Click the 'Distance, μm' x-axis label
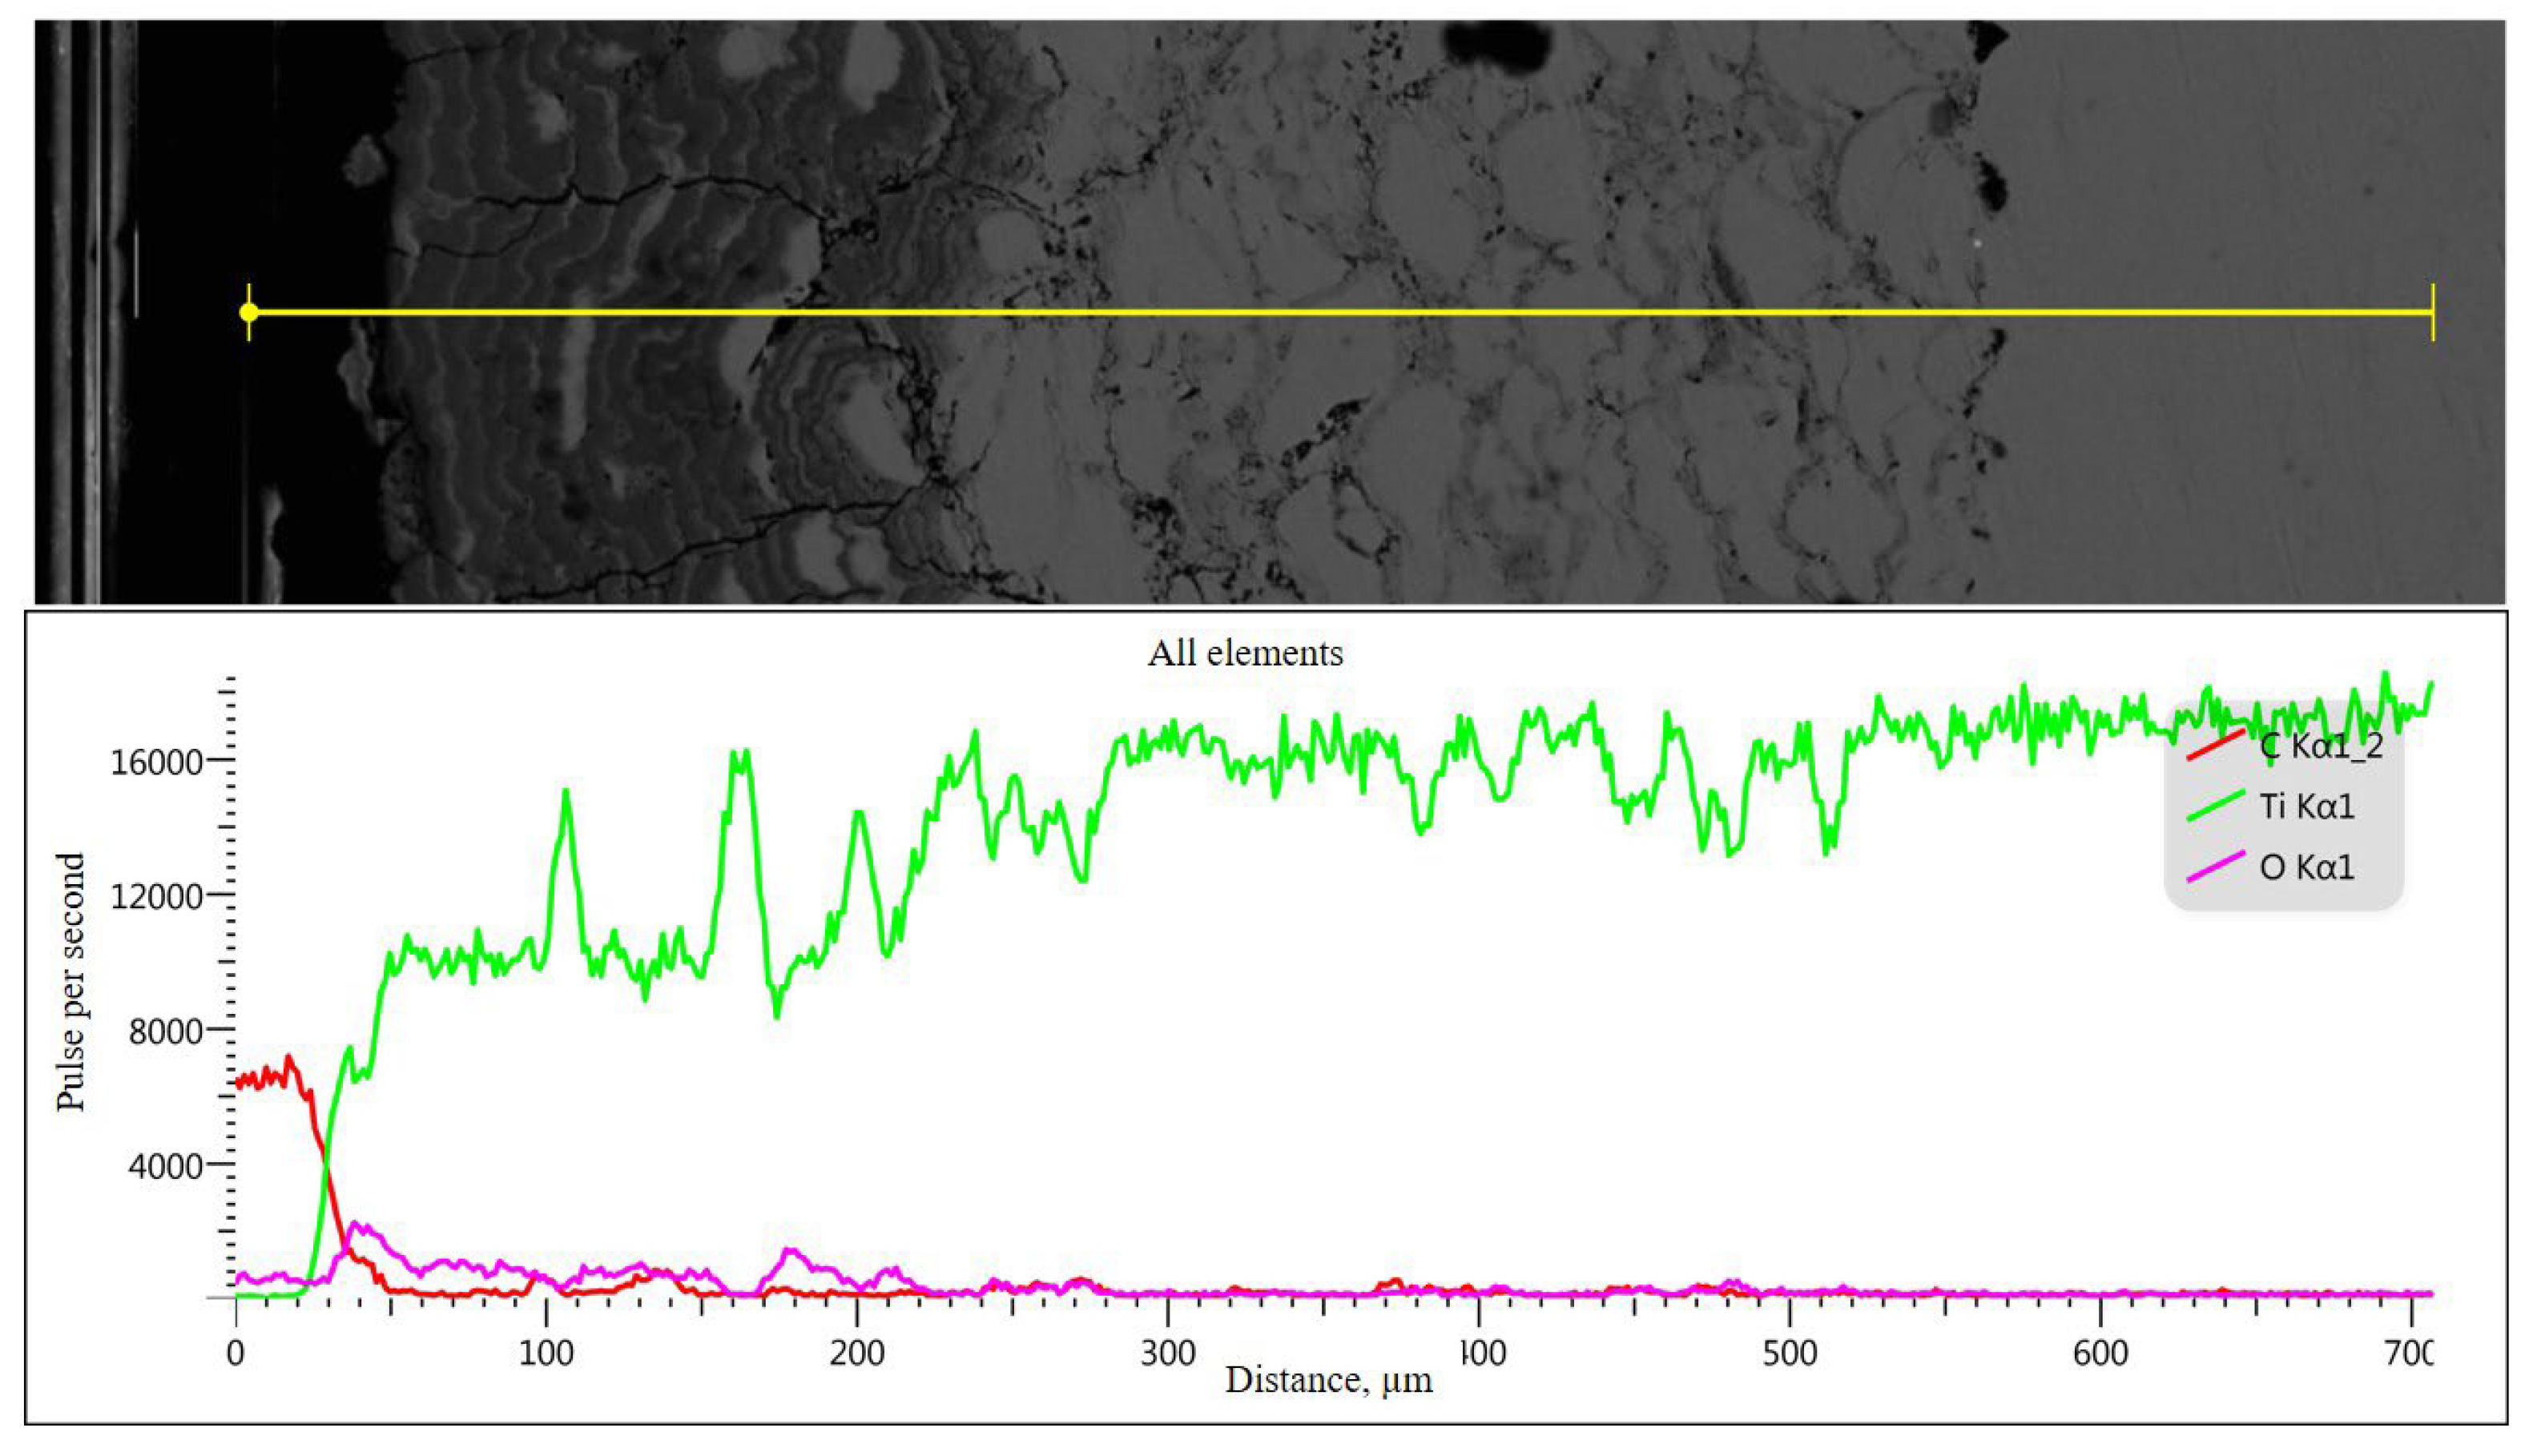 click(x=1328, y=1380)
